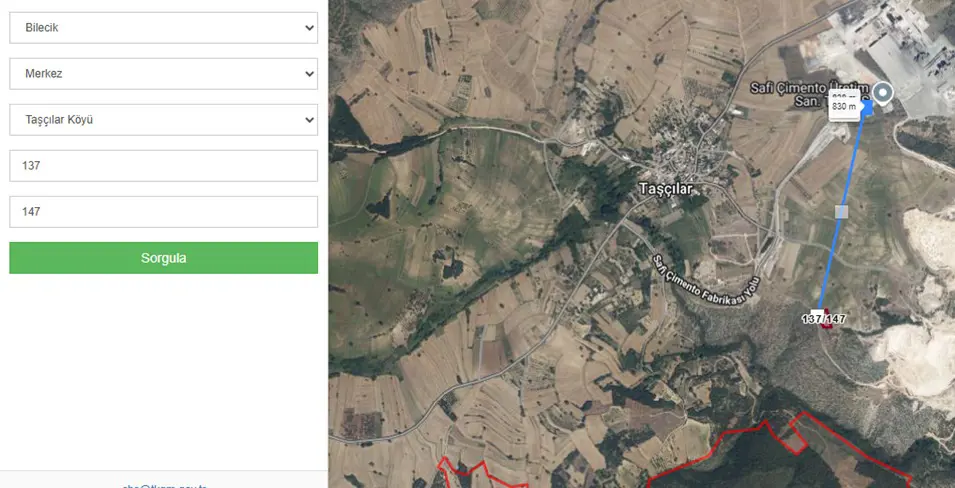Click the block number field containing 137

click(163, 166)
